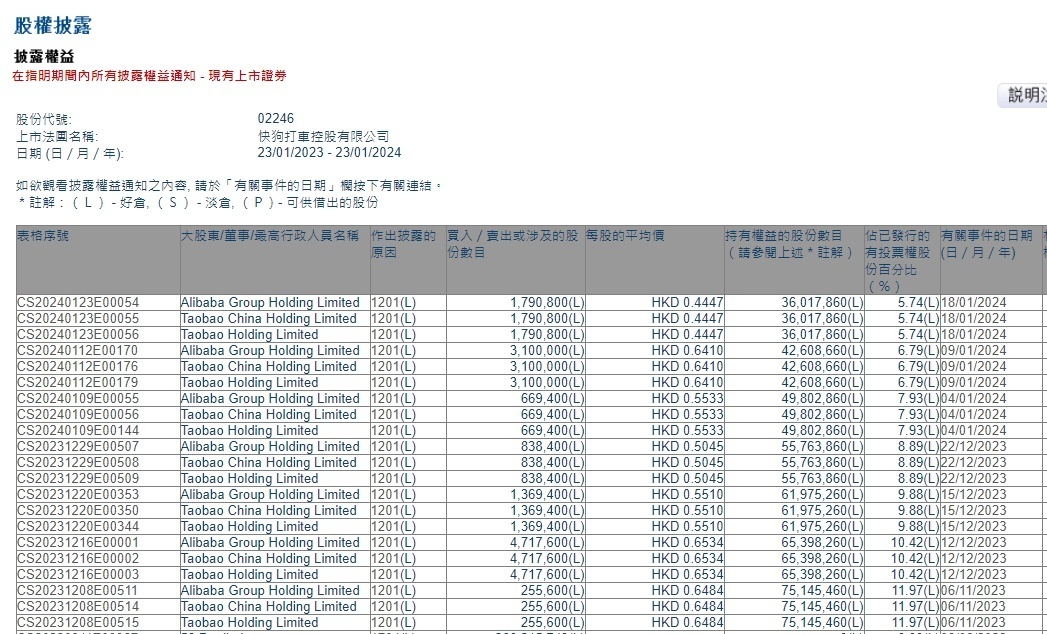The width and height of the screenshot is (1047, 634).
Task: Click serial number CS20240112E00176
Action: tap(78, 367)
